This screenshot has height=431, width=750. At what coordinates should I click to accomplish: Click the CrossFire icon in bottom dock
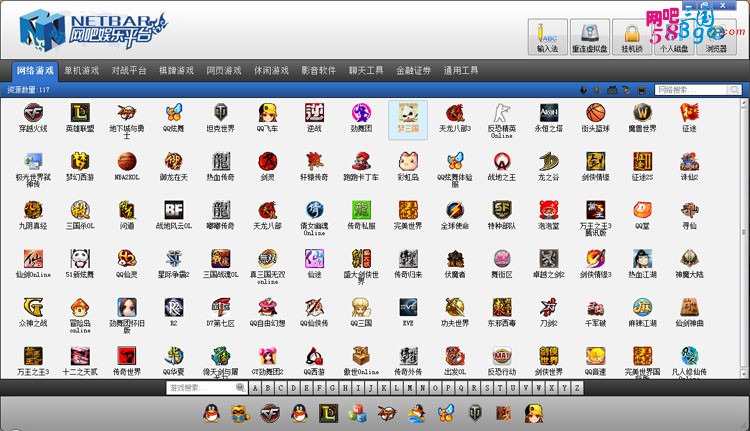click(270, 413)
